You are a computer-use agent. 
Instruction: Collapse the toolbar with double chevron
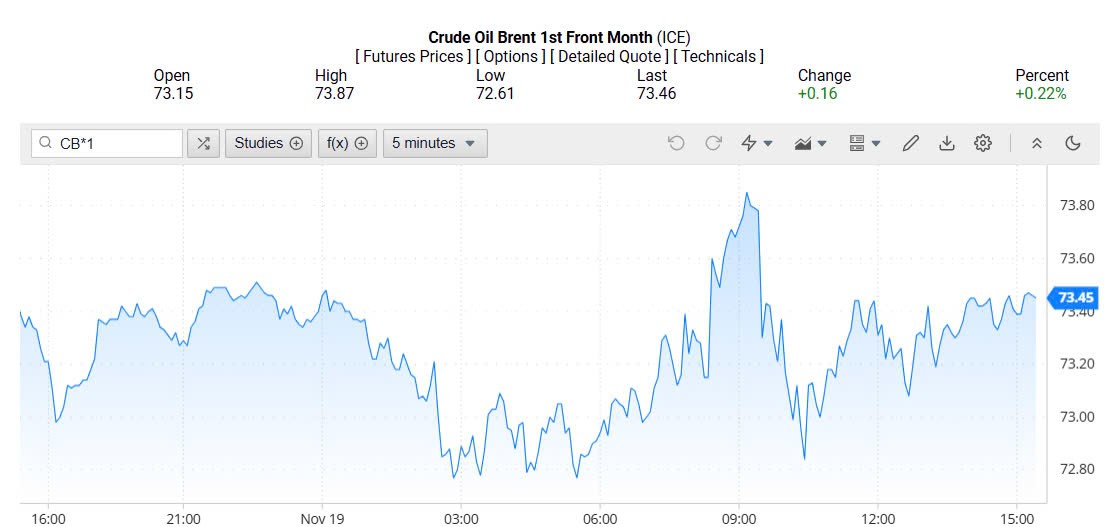tap(1037, 143)
